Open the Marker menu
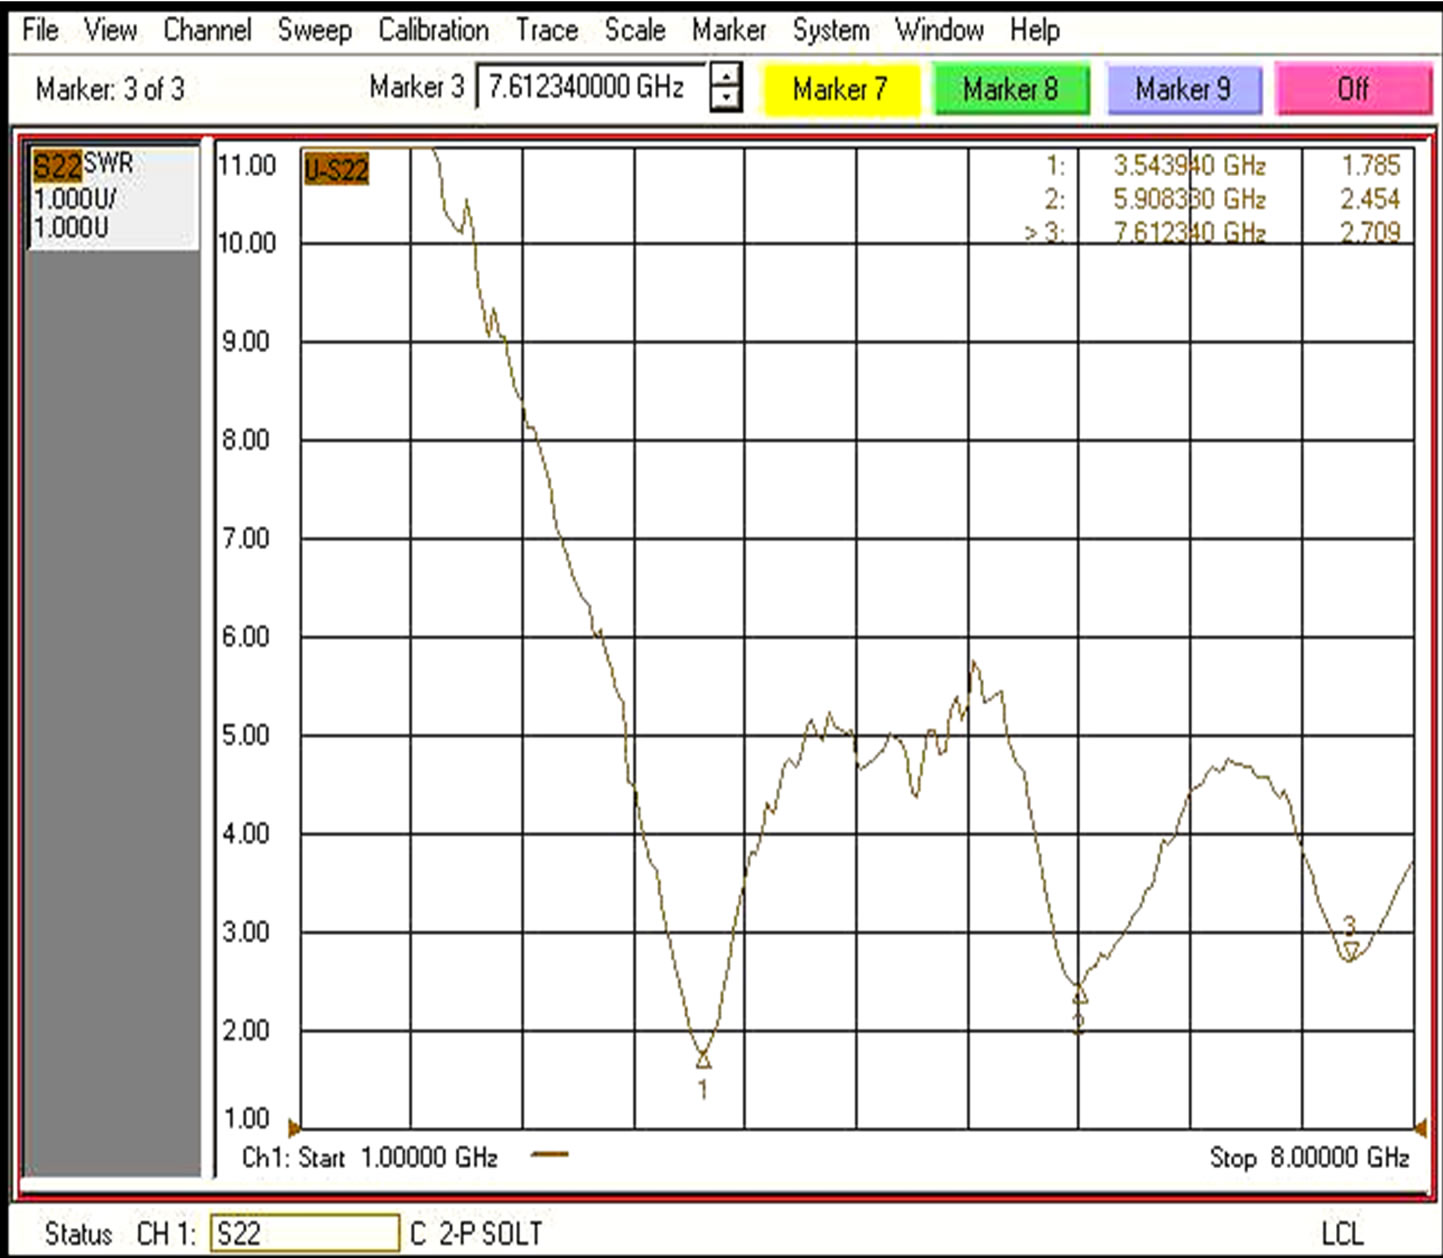The height and width of the screenshot is (1258, 1443). [x=728, y=30]
